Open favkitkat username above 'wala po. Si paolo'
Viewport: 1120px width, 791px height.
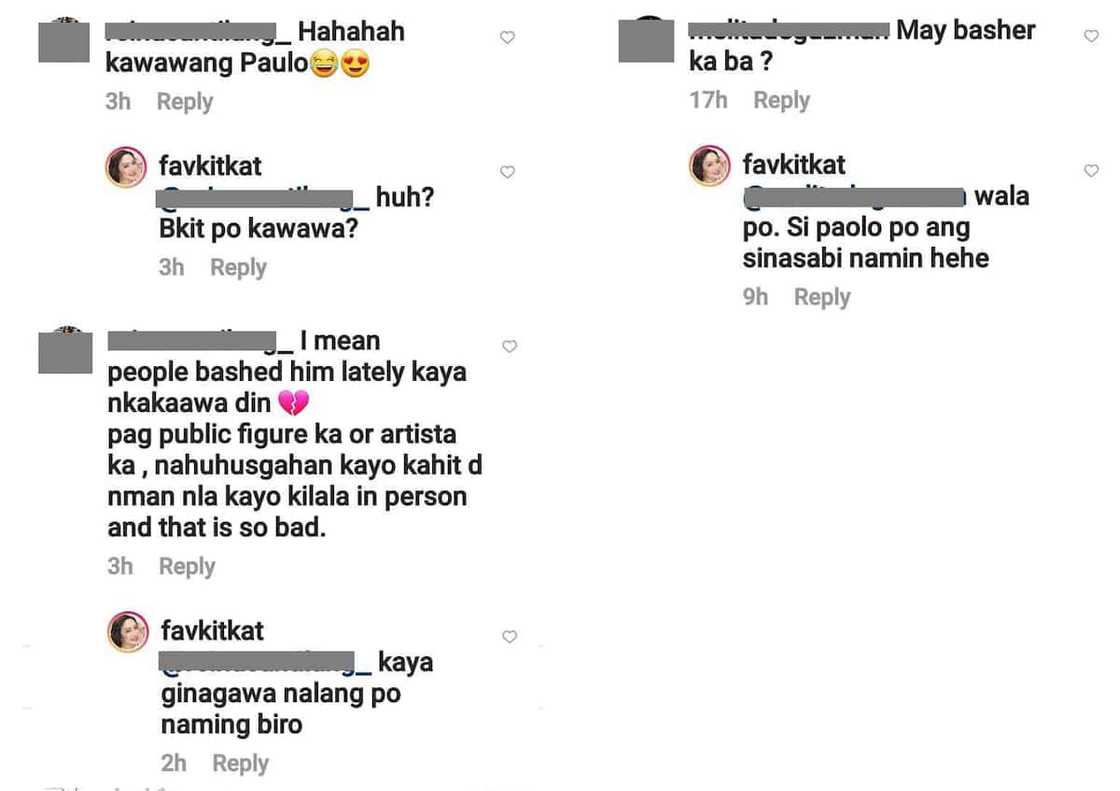(794, 164)
